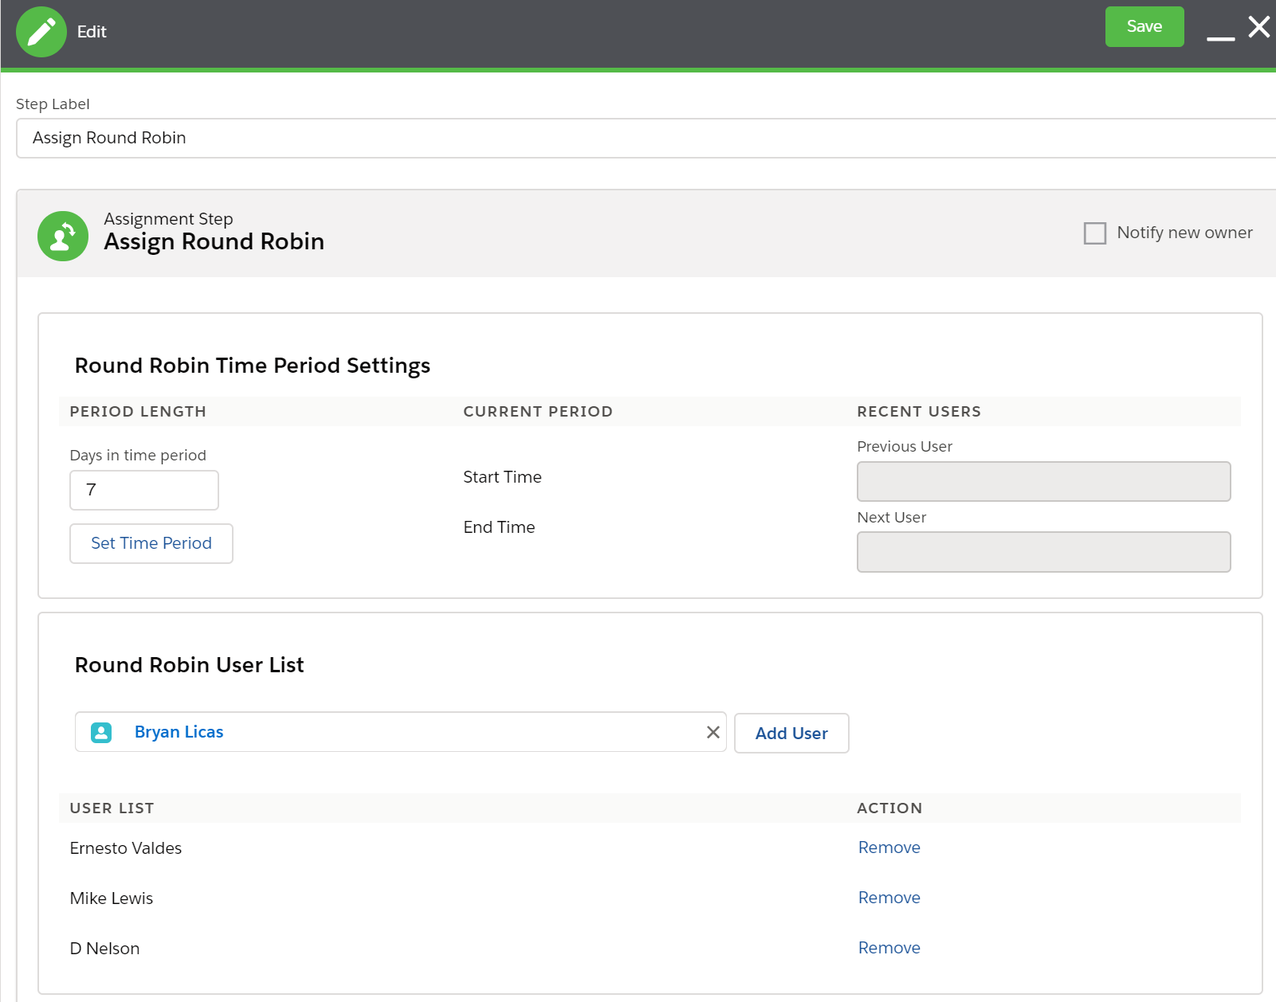Remove Ernesto Valdes from the user list
Screen dimensions: 1276x1002
pyautogui.click(x=889, y=848)
